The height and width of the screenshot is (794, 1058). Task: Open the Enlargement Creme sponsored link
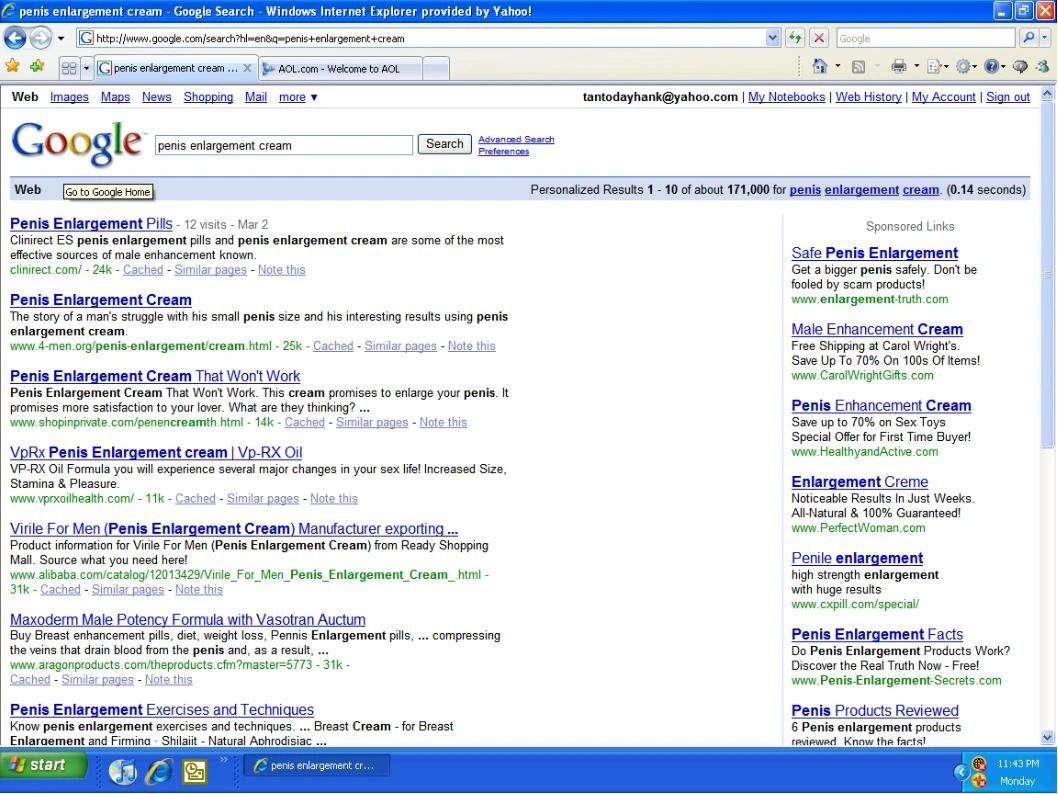tap(860, 482)
